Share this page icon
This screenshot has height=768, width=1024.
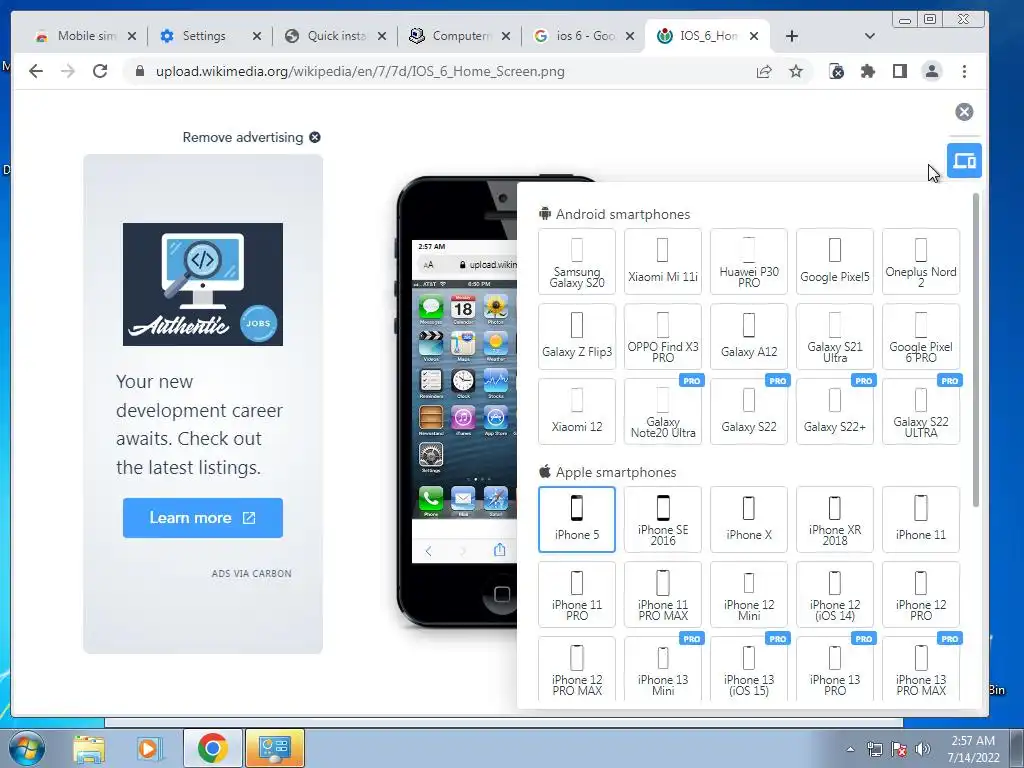pyautogui.click(x=763, y=71)
